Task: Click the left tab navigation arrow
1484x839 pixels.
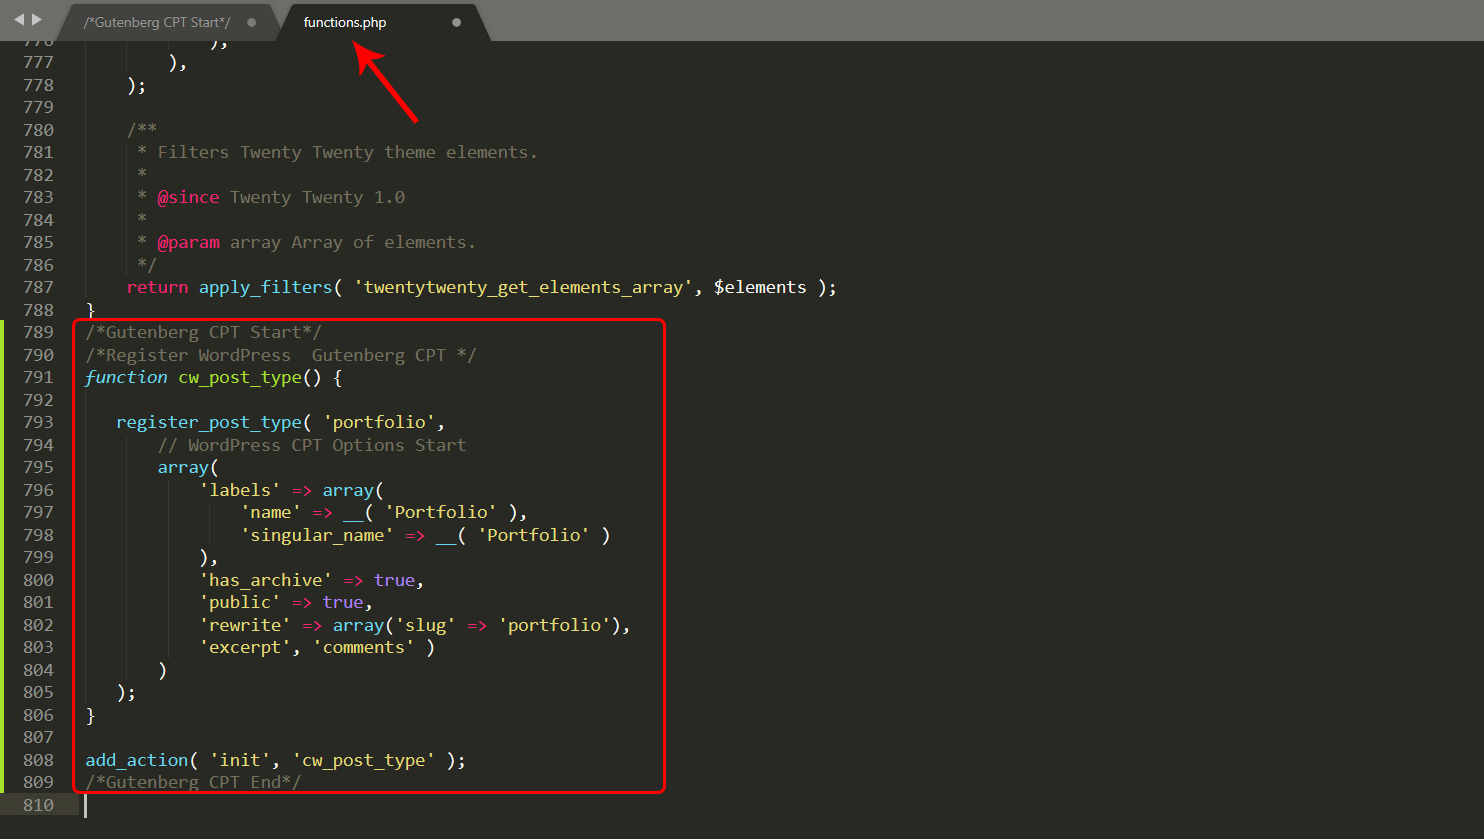Action: coord(18,19)
